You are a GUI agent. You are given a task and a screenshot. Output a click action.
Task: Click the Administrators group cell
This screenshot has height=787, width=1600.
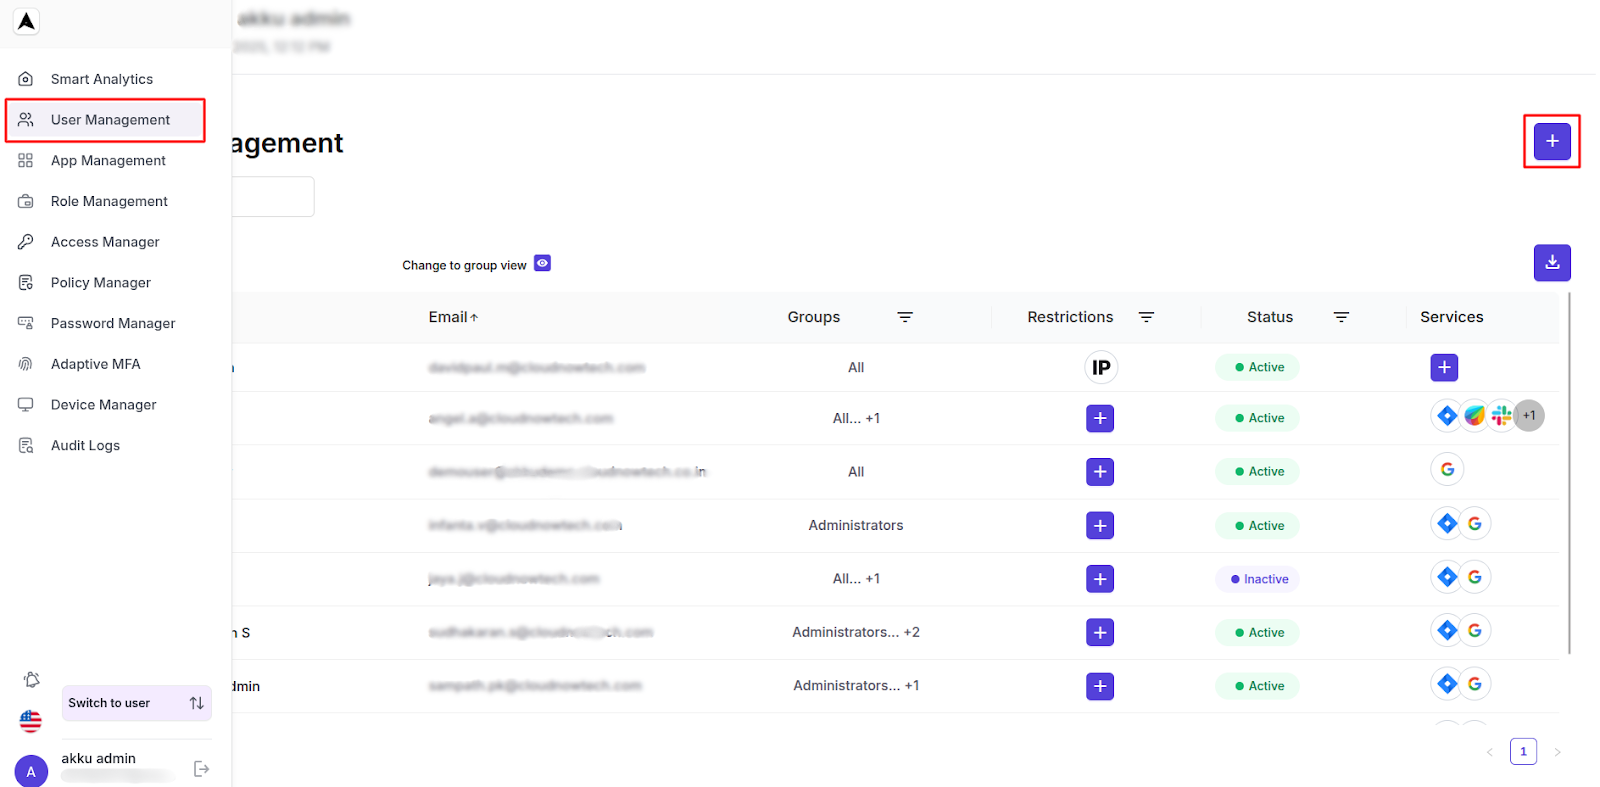856,525
